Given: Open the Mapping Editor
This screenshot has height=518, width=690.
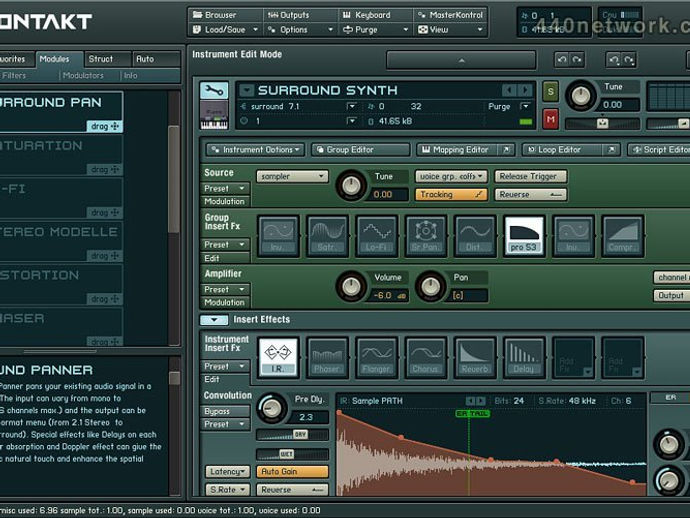Looking at the screenshot, I should pos(457,150).
